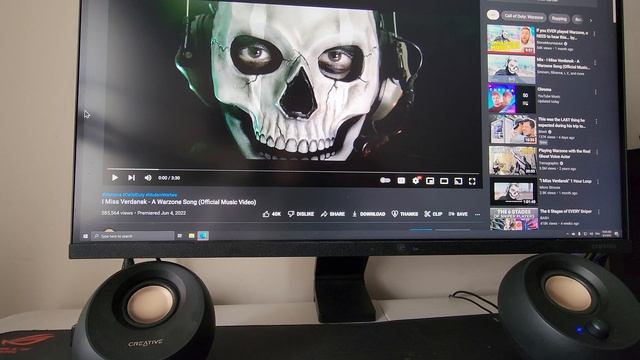The image size is (640, 360).
Task: Open options menu for 'If you EVER played Warzone'
Action: pyautogui.click(x=594, y=34)
